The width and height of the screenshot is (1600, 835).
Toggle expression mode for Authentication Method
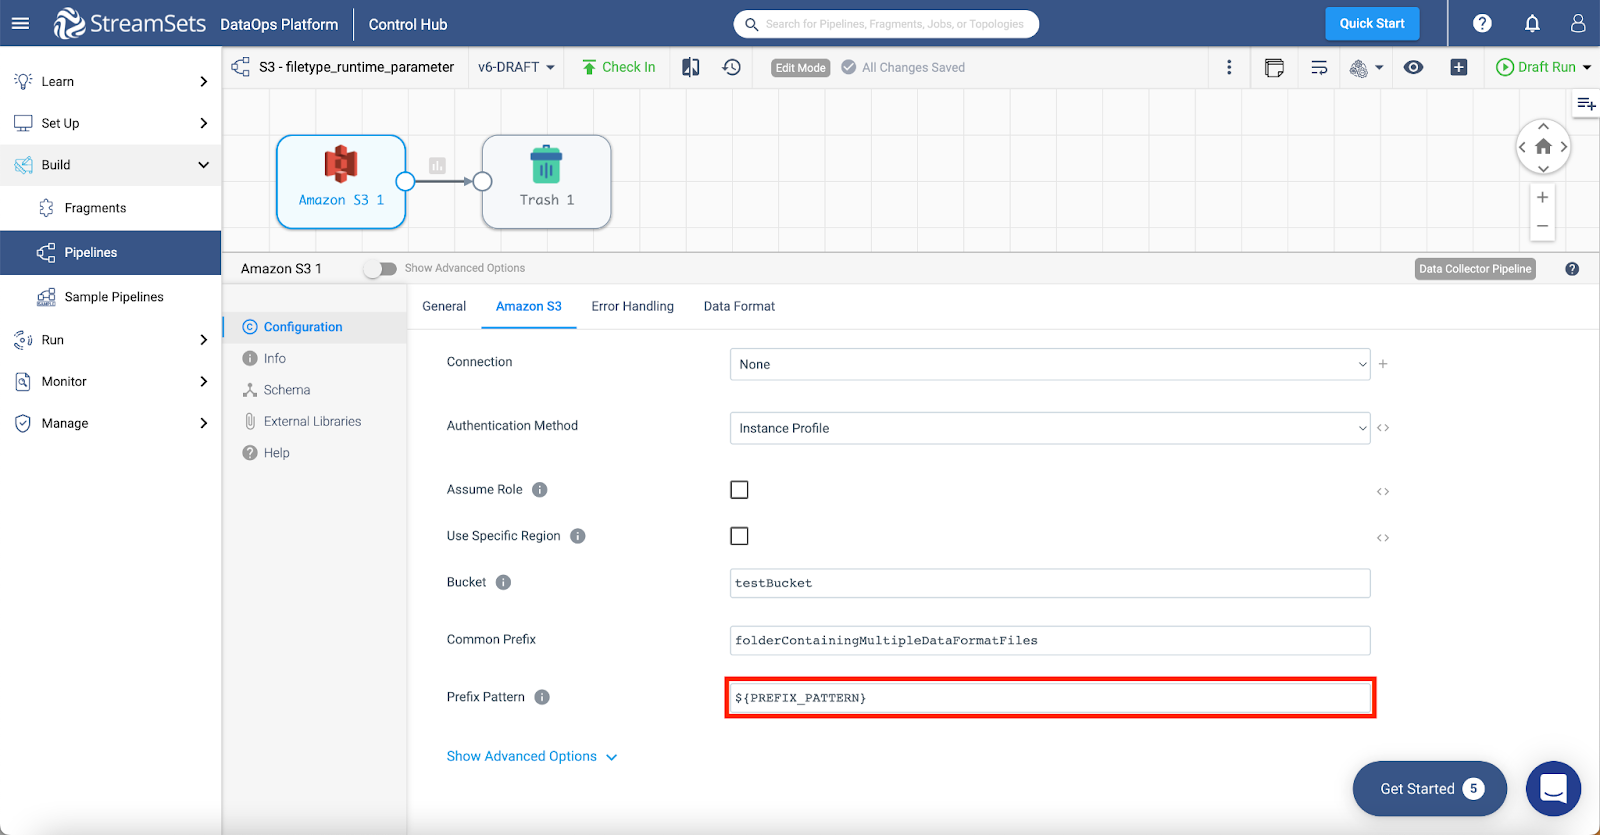(1383, 428)
